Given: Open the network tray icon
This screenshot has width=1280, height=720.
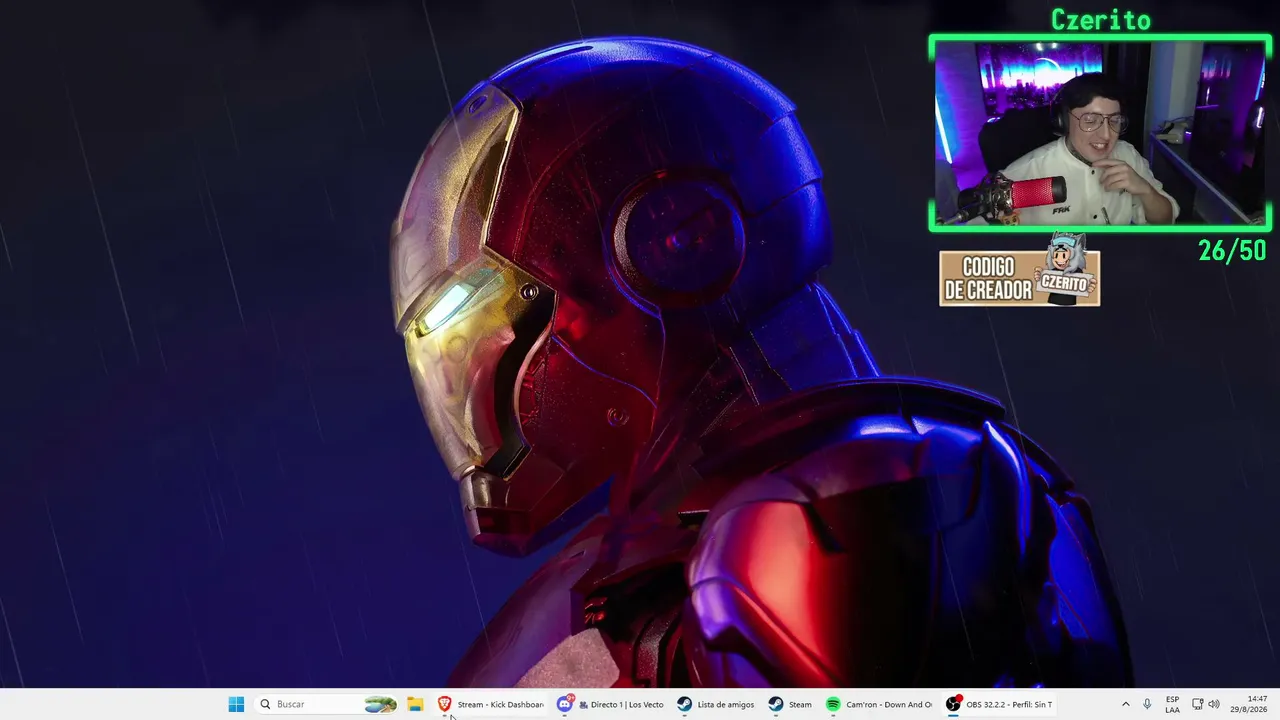Looking at the screenshot, I should point(1197,704).
